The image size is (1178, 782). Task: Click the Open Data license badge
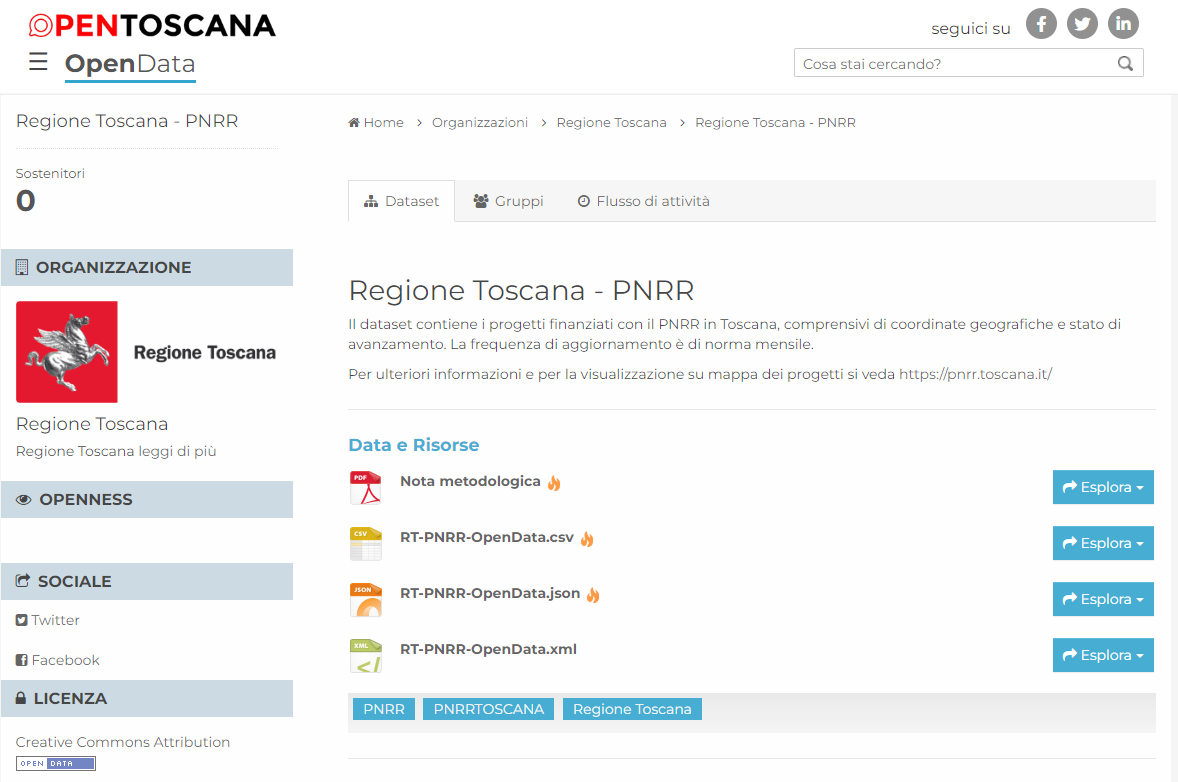pyautogui.click(x=56, y=763)
